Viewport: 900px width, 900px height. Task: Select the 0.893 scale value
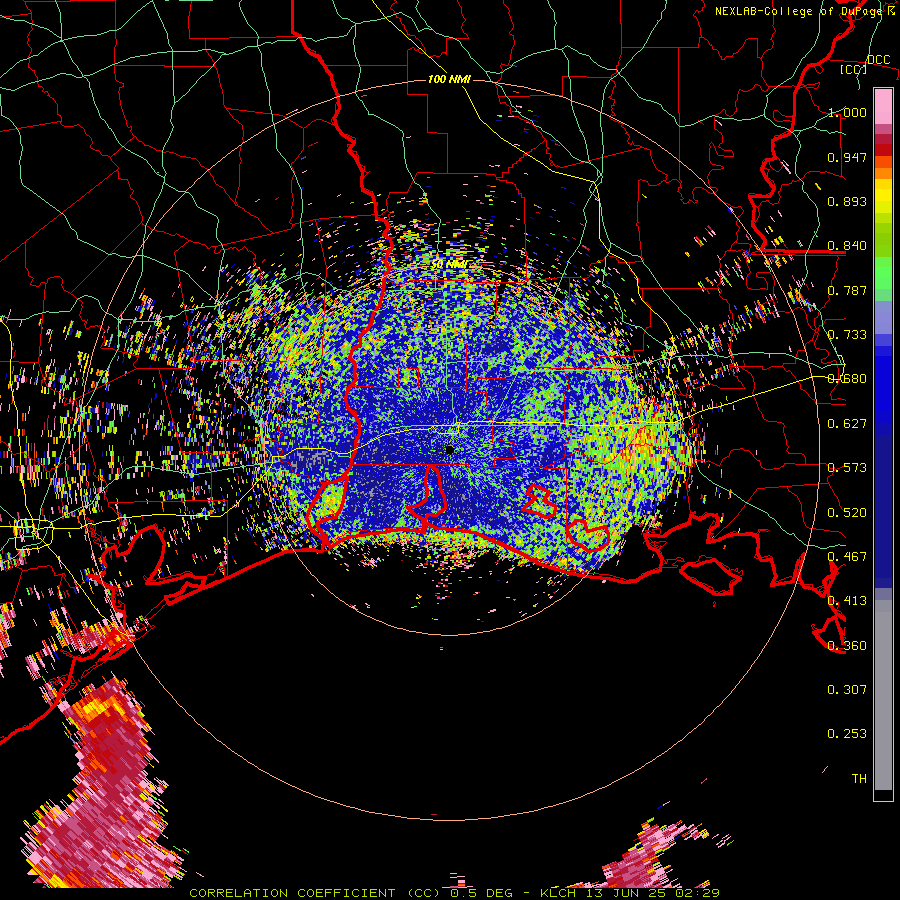847,201
